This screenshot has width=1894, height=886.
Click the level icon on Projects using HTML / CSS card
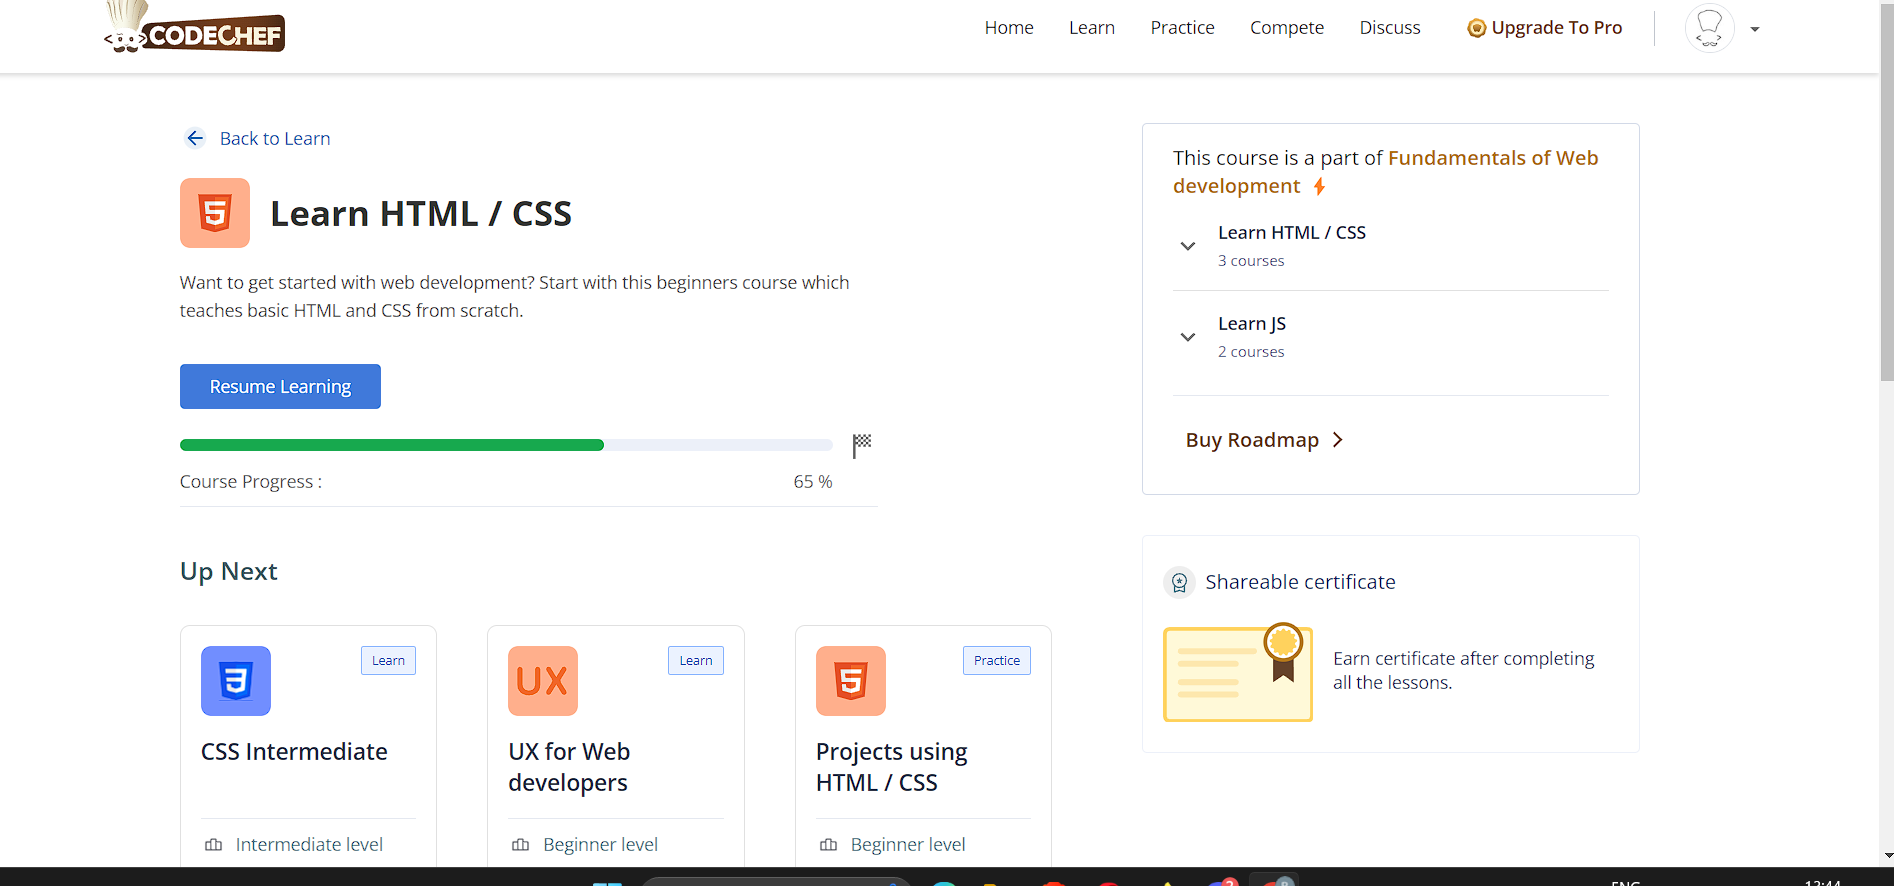click(828, 845)
